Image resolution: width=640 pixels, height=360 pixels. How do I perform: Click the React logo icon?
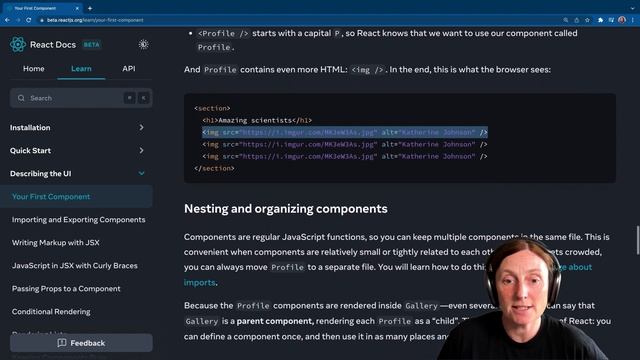coord(18,44)
